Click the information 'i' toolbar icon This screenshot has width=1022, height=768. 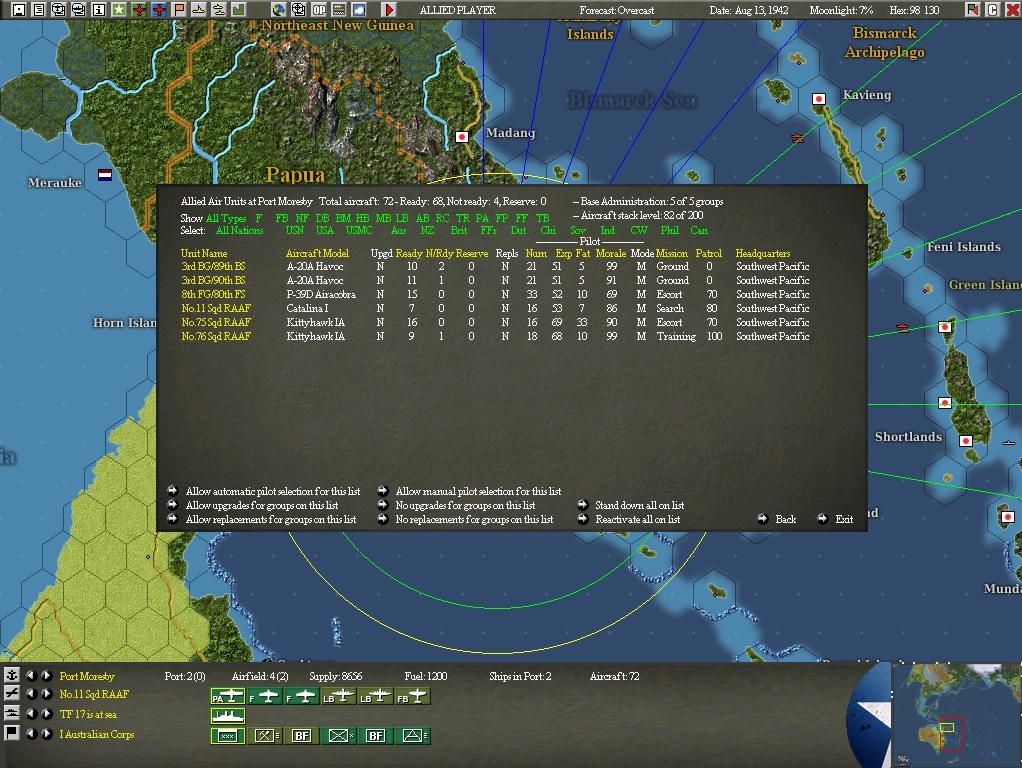98,10
